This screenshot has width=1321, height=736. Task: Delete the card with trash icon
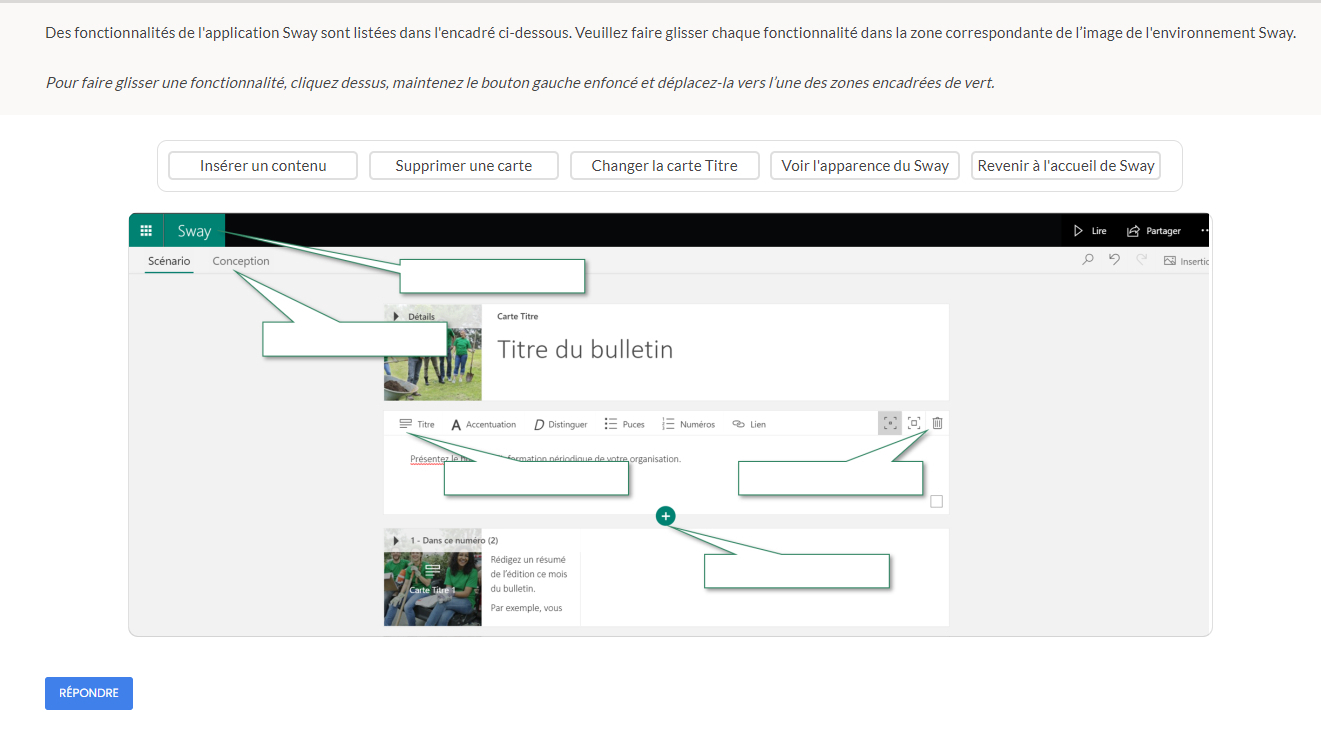point(937,423)
